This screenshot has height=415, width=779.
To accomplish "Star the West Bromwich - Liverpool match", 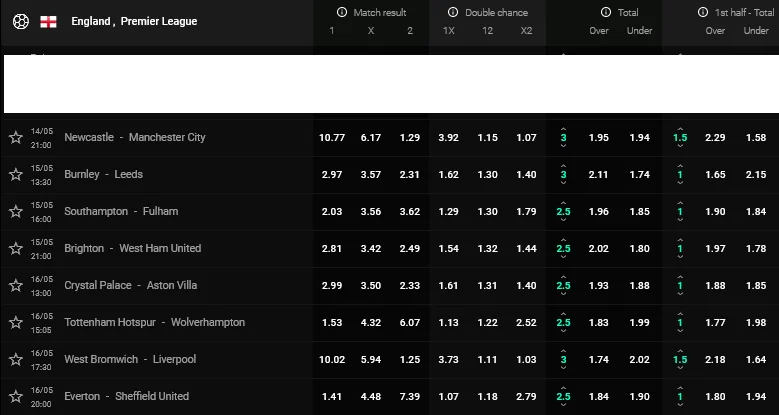I will [15, 360].
